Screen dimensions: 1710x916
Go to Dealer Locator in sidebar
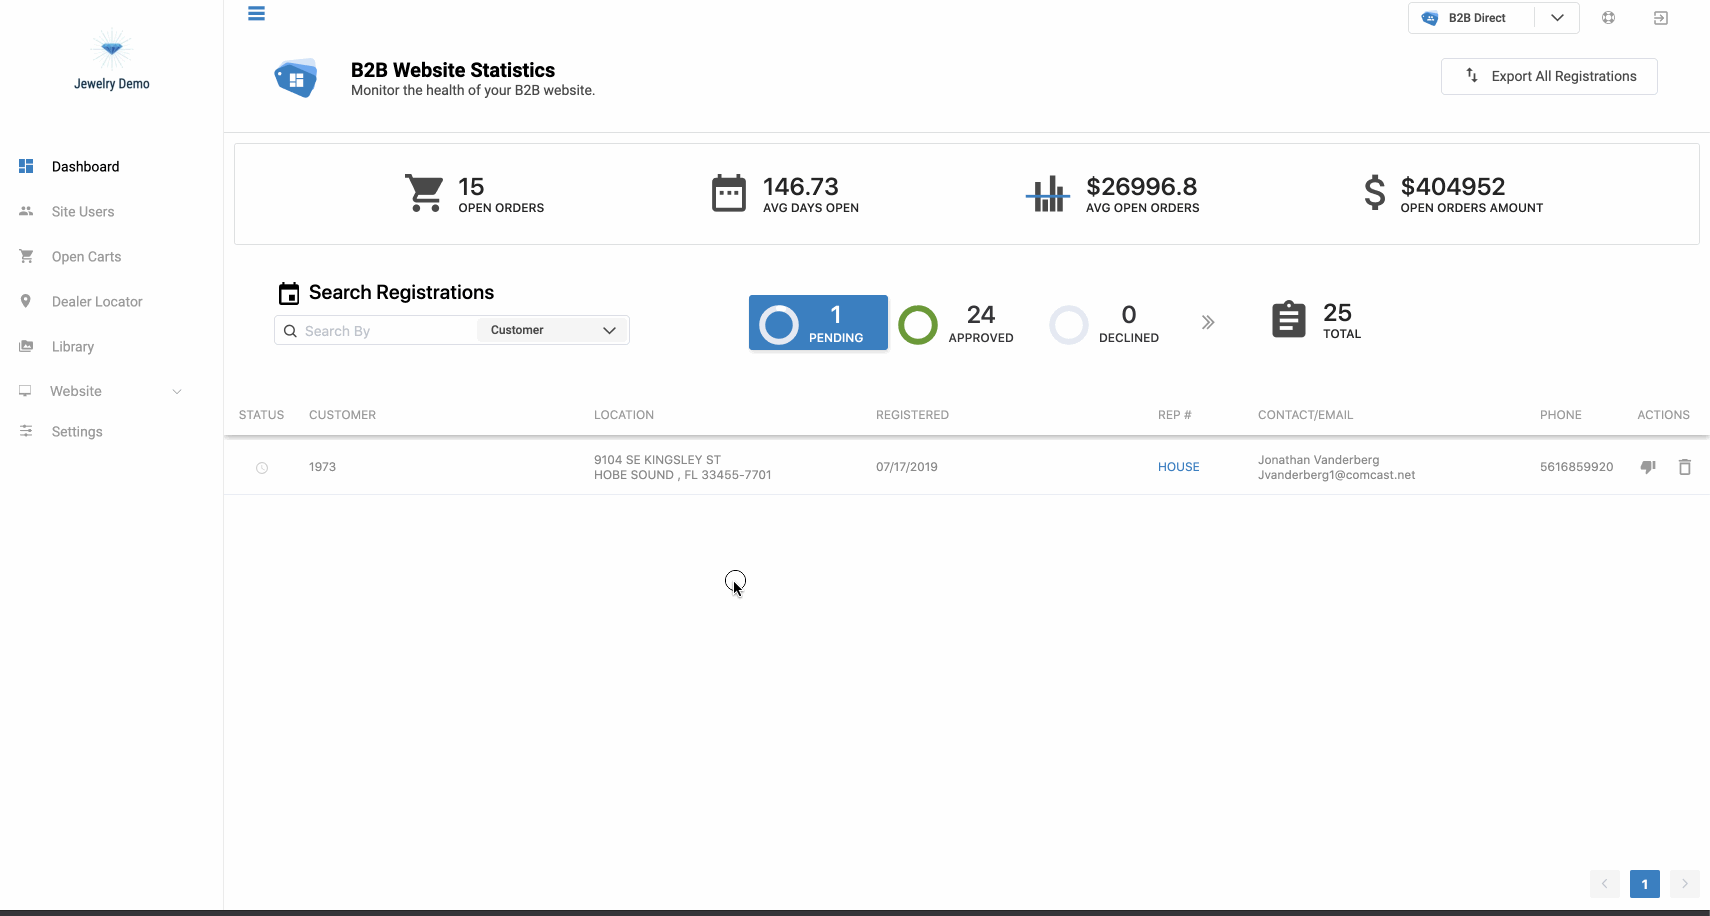click(97, 302)
